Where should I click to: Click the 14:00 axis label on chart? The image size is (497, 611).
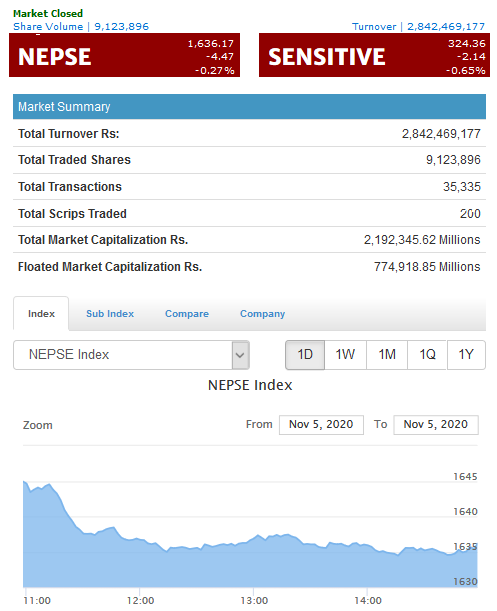pos(368,600)
